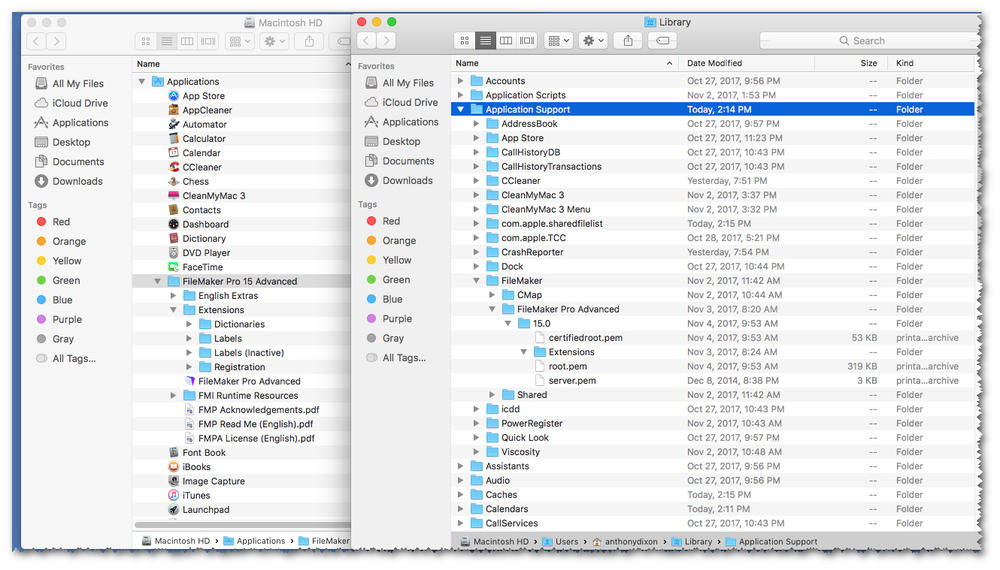The width and height of the screenshot is (1000, 570).
Task: Click the Share button in Library window toolbar
Action: pyautogui.click(x=627, y=41)
